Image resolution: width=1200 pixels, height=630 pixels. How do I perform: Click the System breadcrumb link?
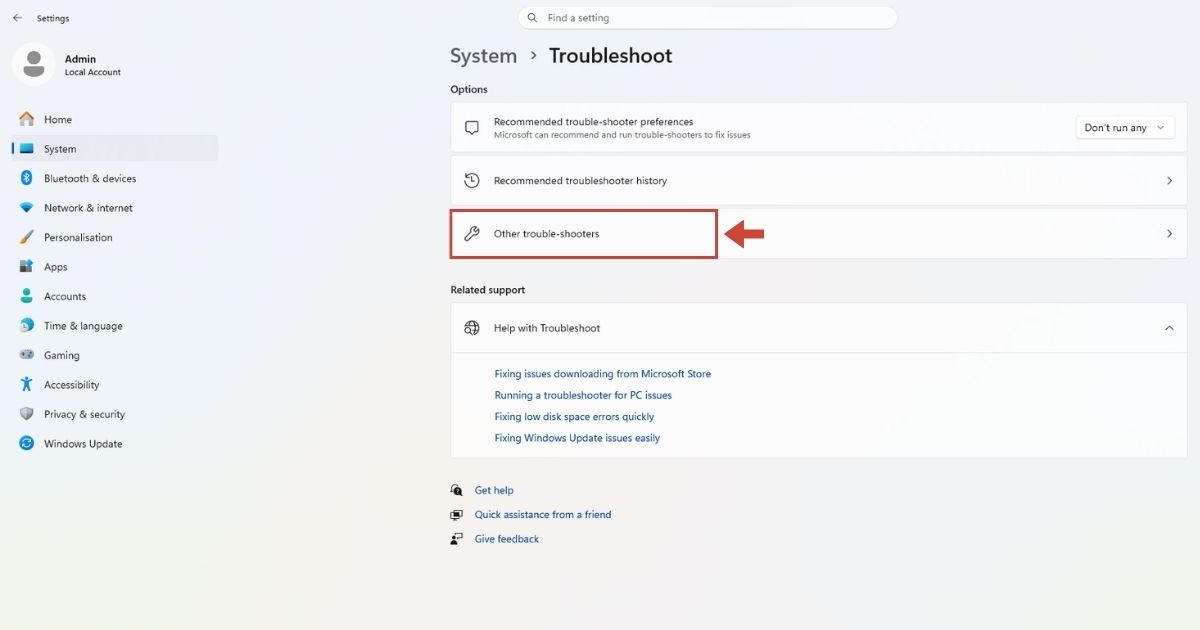484,56
